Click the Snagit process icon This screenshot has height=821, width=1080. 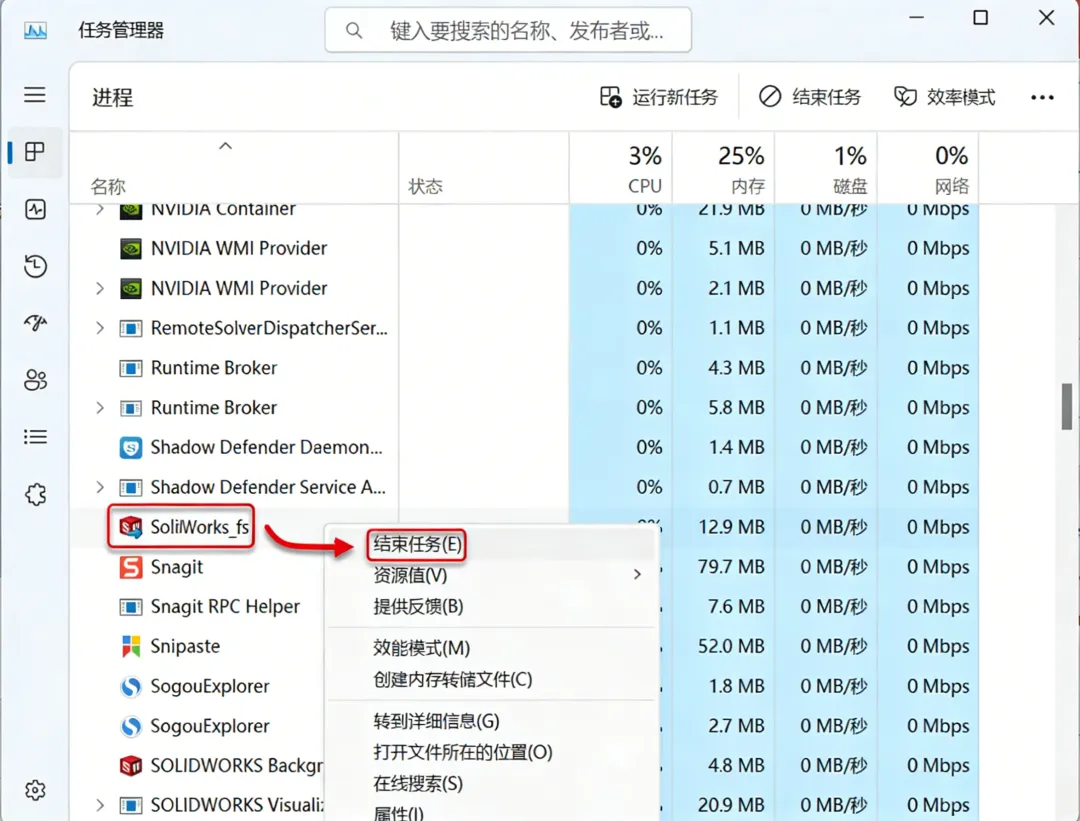coord(131,567)
